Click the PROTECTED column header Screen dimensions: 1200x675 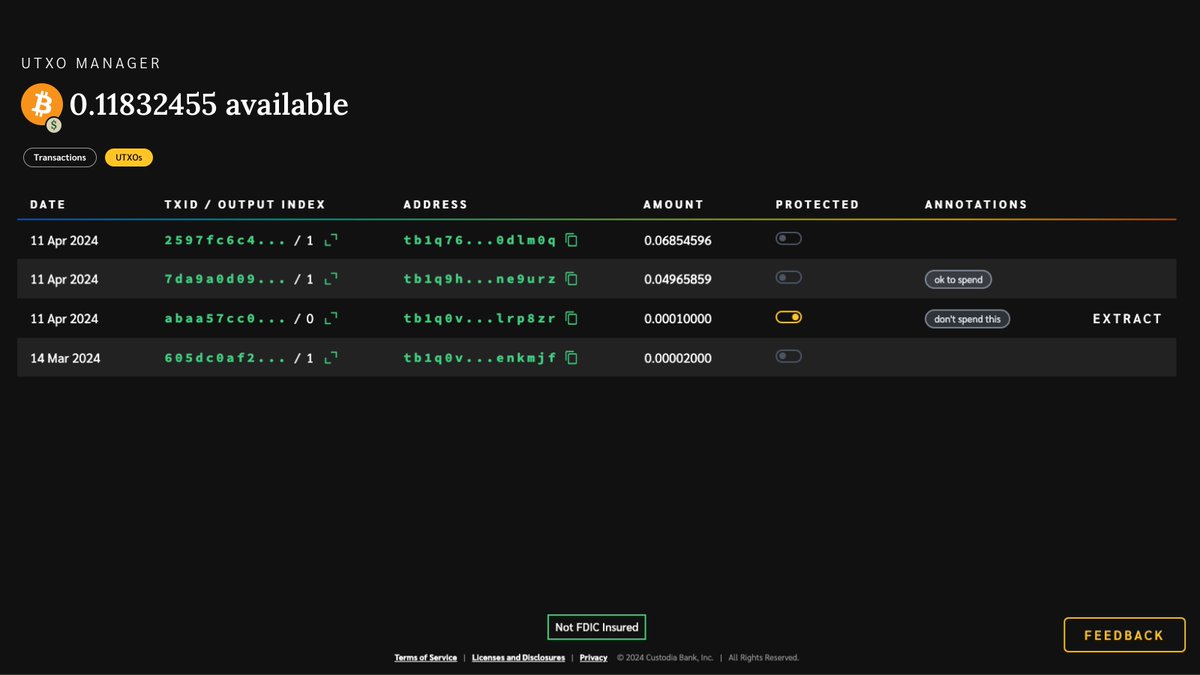point(817,204)
